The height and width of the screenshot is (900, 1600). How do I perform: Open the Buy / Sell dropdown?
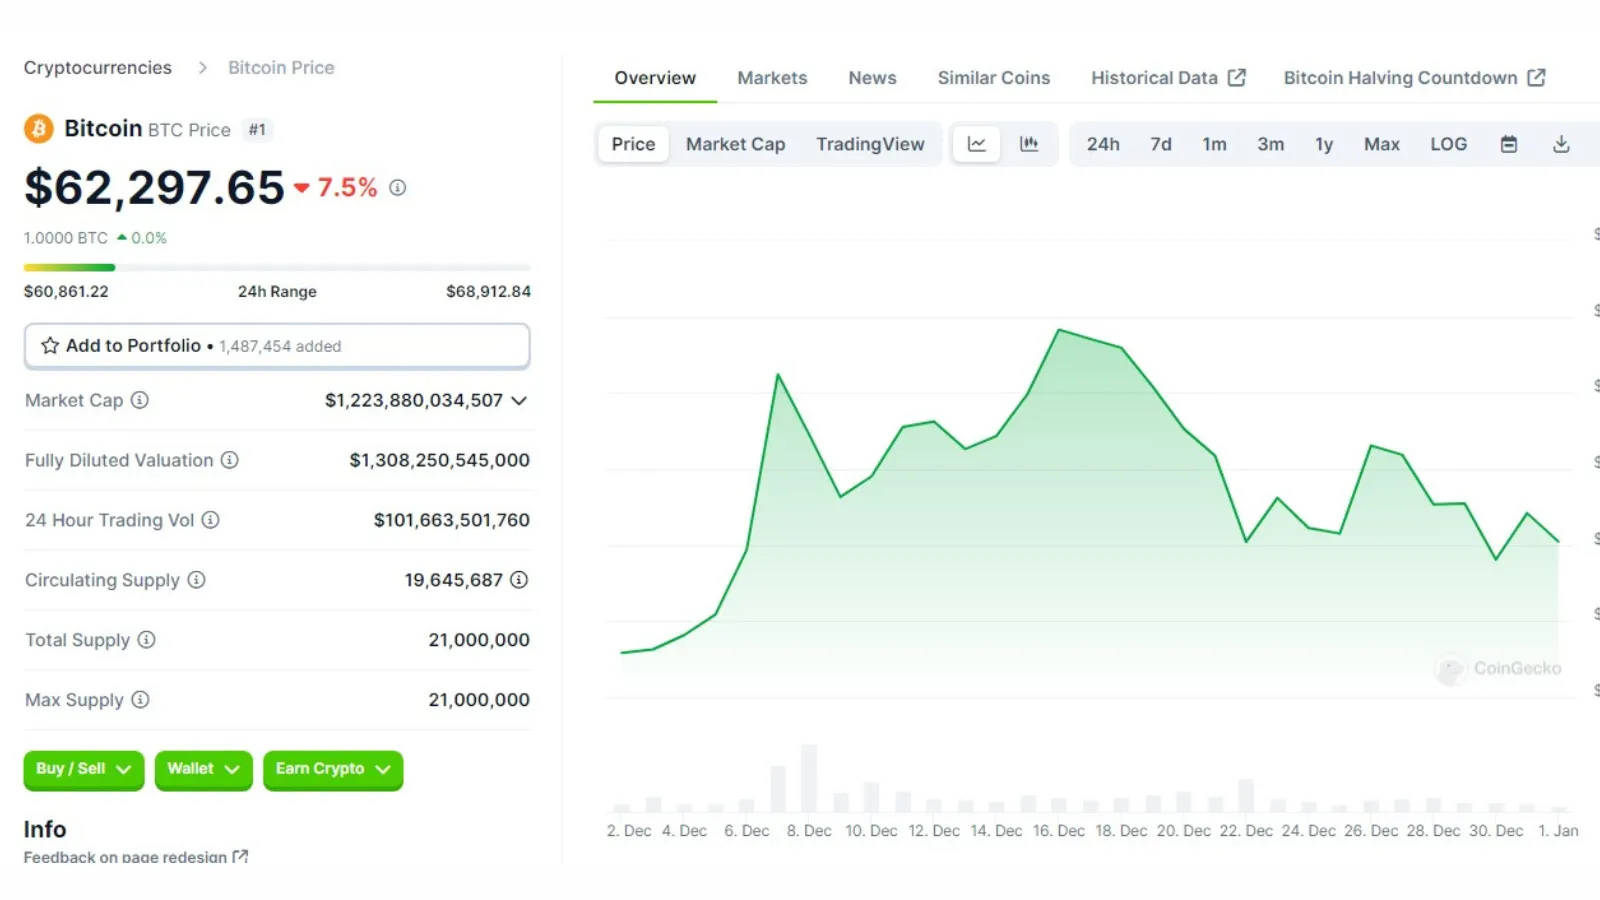tap(83, 769)
